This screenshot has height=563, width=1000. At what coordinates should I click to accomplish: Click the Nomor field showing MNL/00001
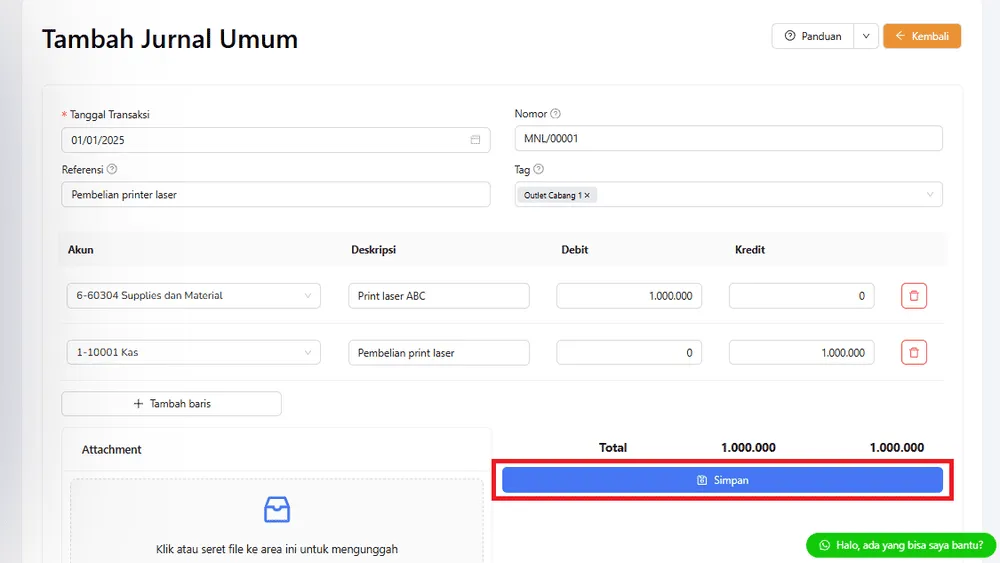[x=728, y=139]
